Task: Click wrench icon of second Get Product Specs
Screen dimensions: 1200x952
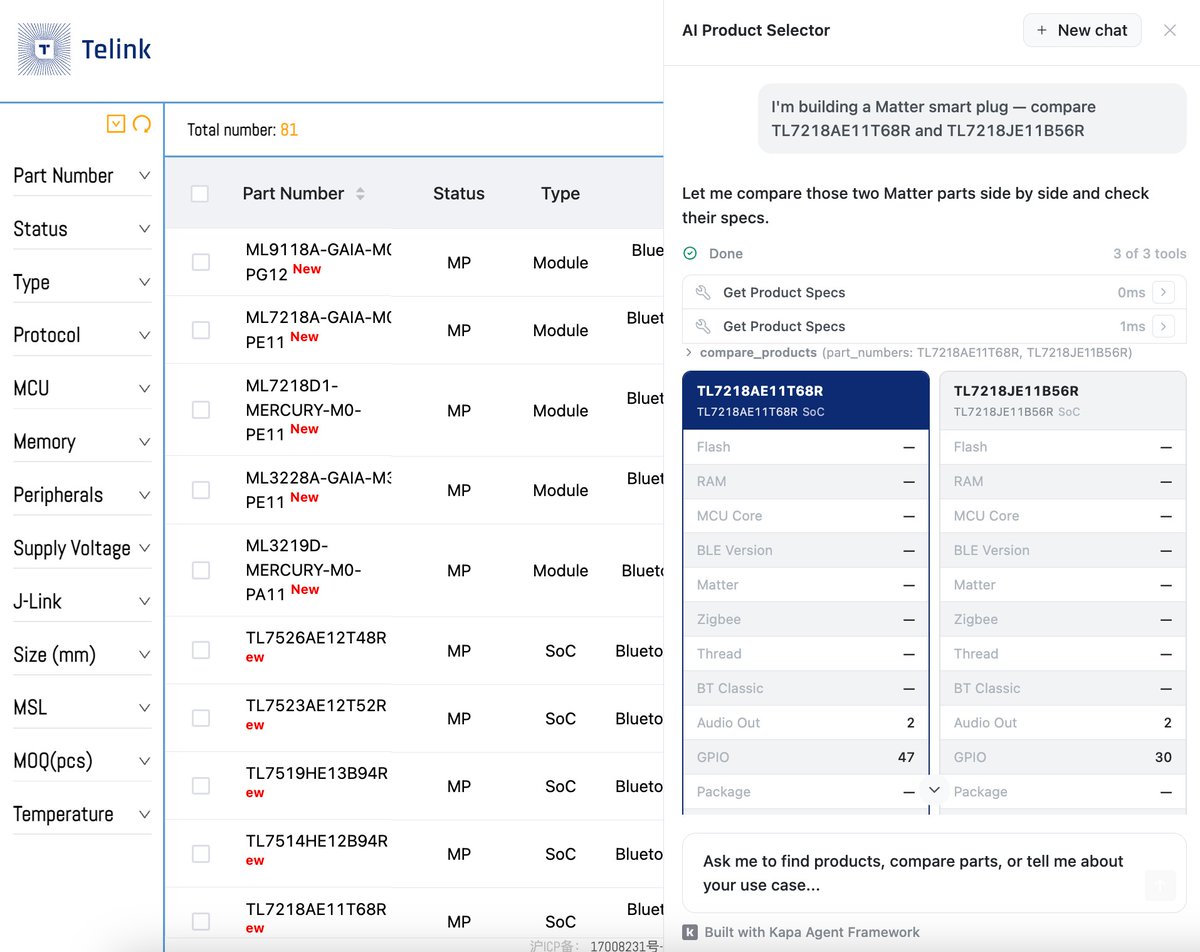Action: click(x=703, y=326)
